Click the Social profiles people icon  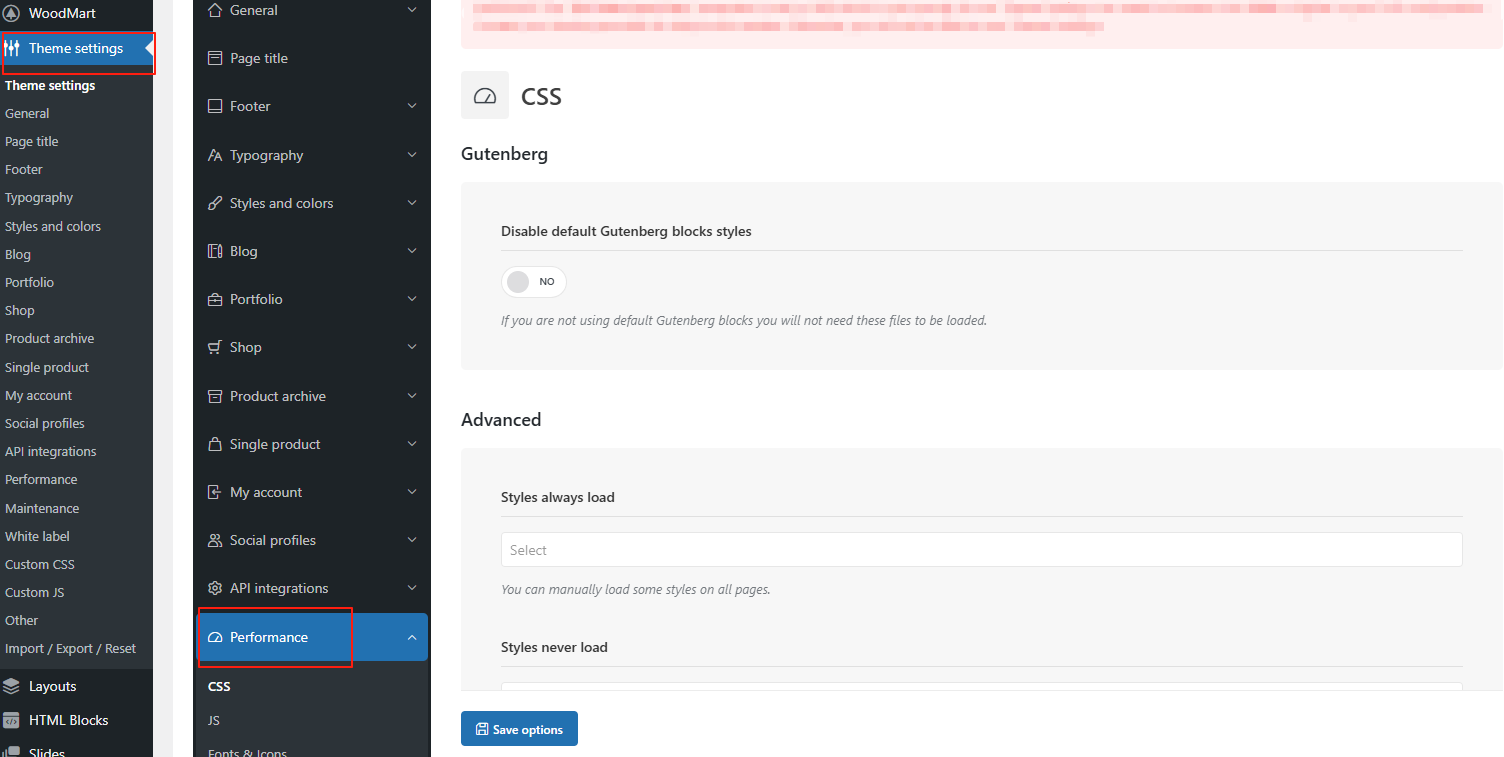(215, 540)
